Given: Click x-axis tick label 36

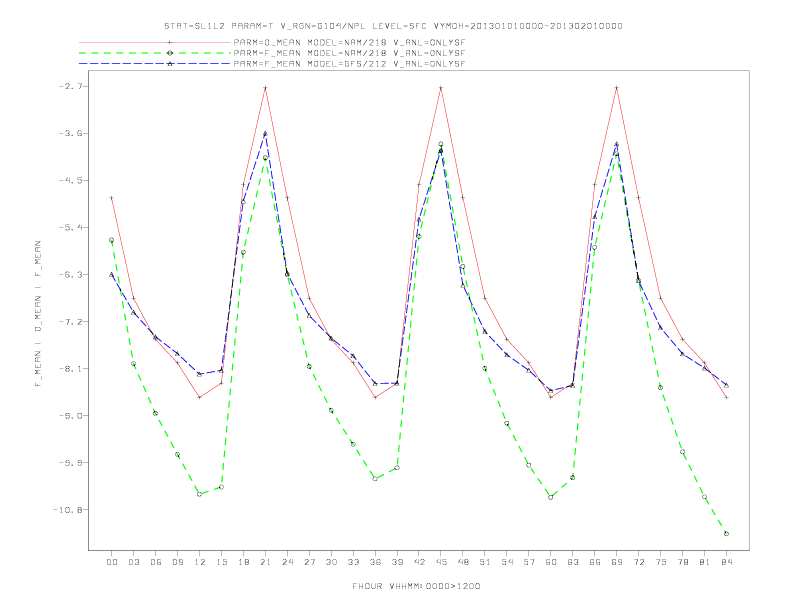Looking at the screenshot, I should (375, 562).
